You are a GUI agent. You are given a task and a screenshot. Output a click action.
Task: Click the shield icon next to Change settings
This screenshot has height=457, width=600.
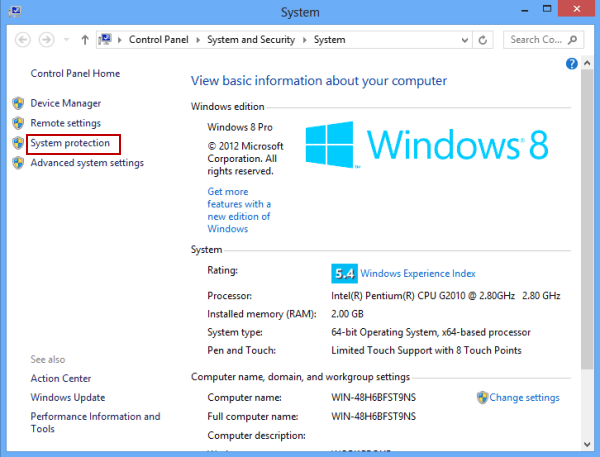[483, 398]
